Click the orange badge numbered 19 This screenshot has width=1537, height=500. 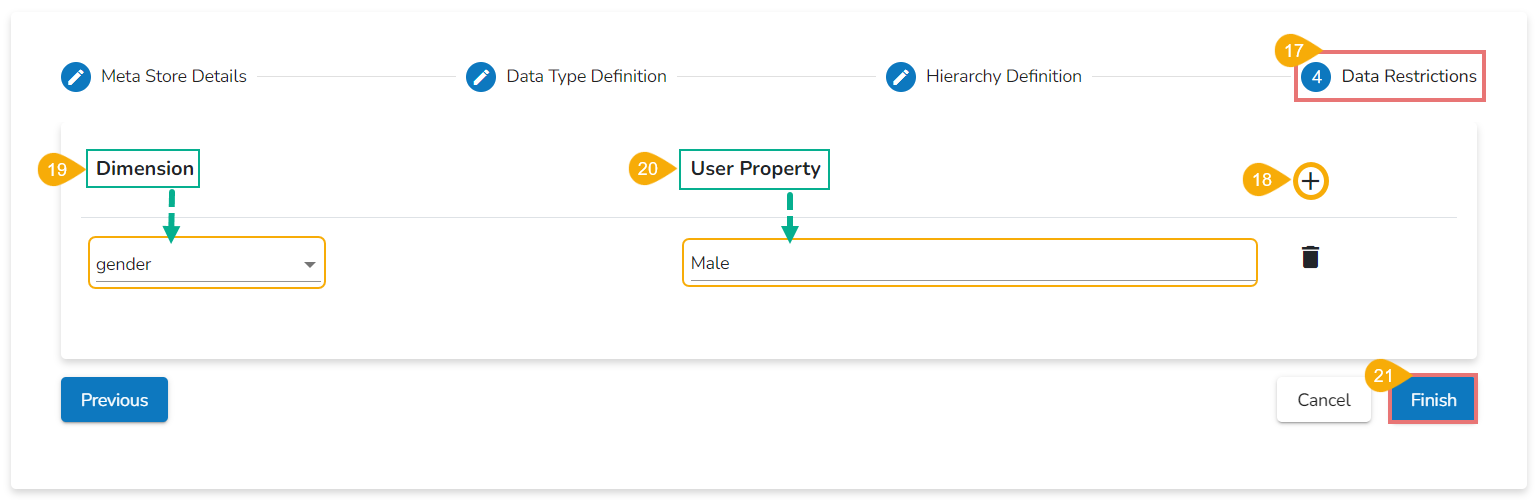click(x=58, y=169)
